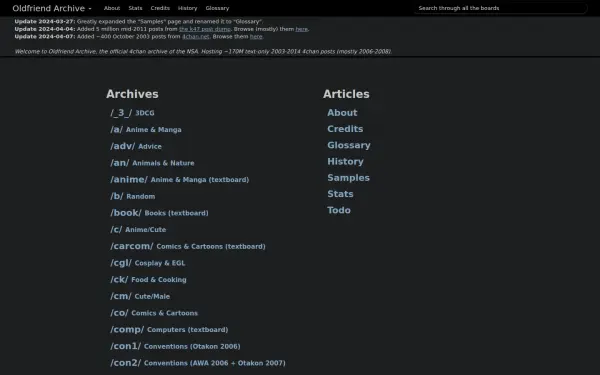
Task: Follow the '4chan.net' link
Action: [196, 37]
